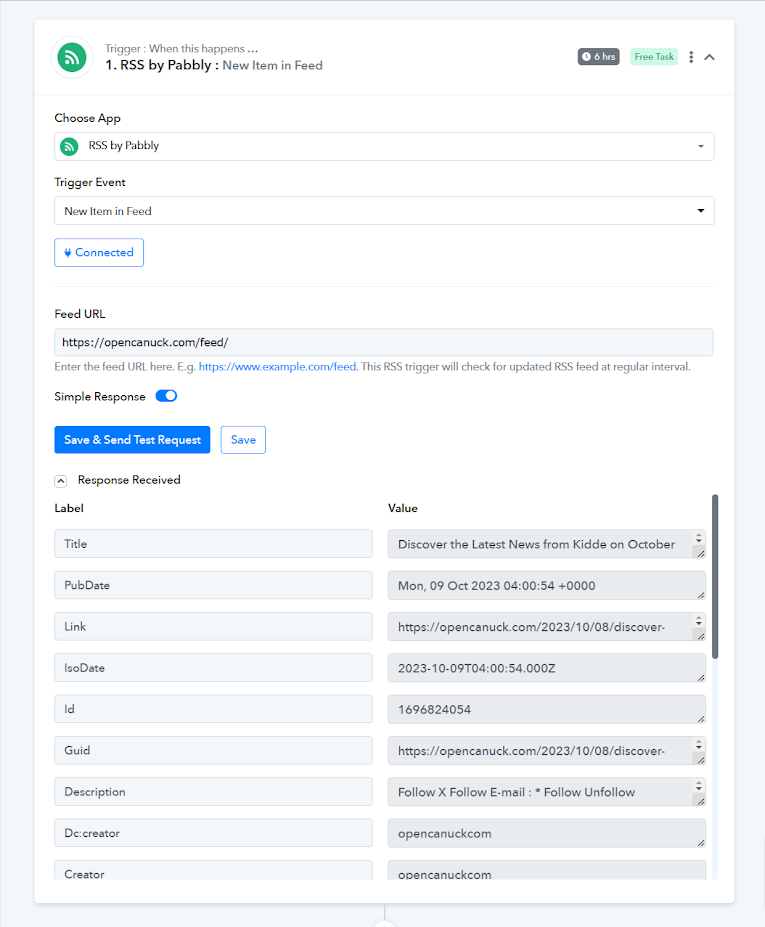Screen dimensions: 765x927
Task: Click the Dc:creator label field
Action: [213, 833]
